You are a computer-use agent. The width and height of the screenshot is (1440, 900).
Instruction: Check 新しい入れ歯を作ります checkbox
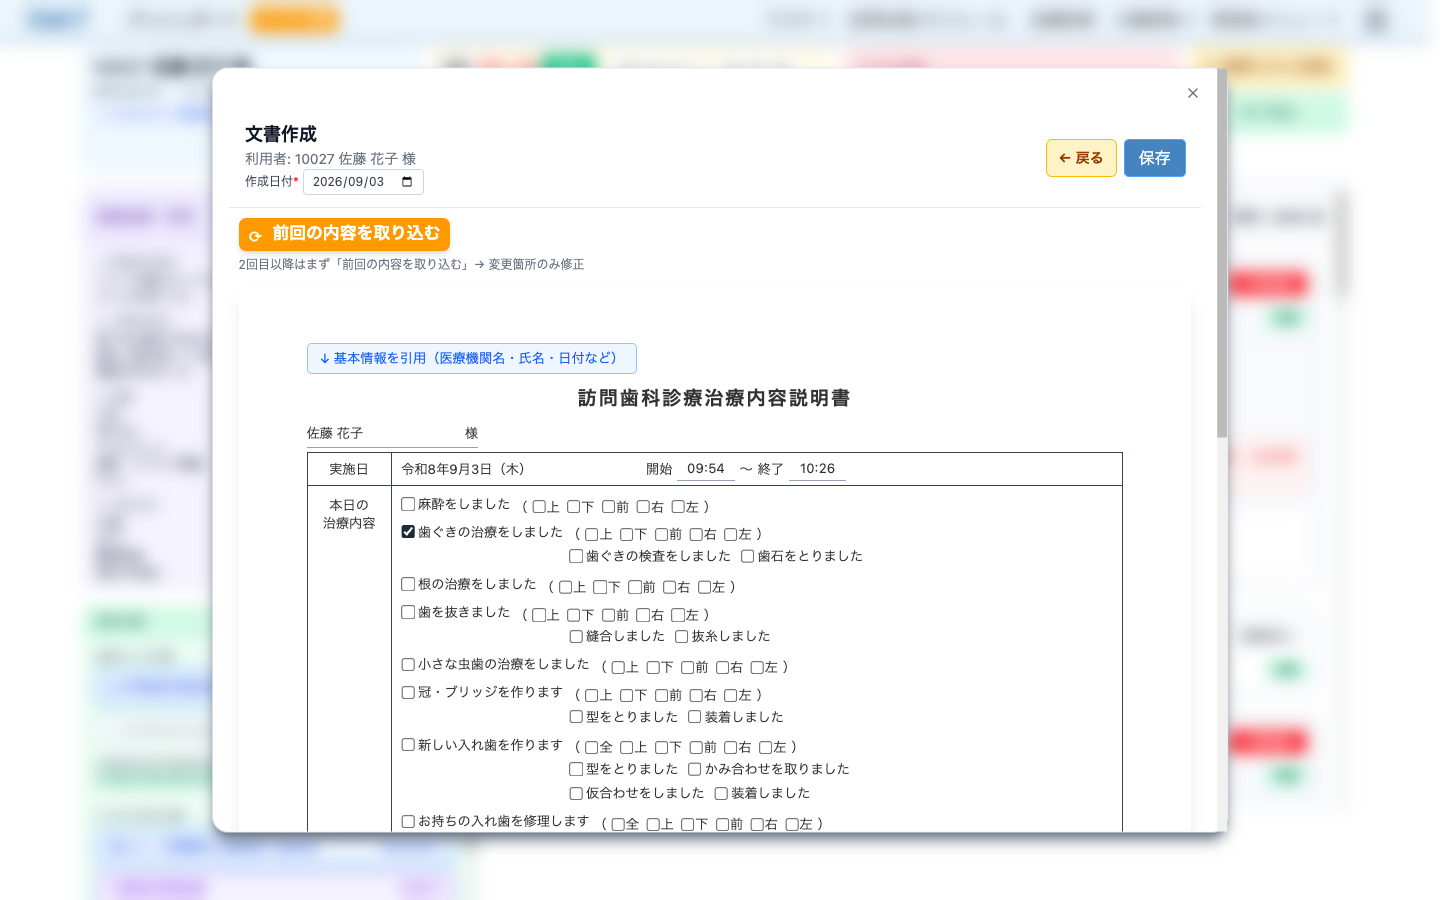tap(408, 745)
